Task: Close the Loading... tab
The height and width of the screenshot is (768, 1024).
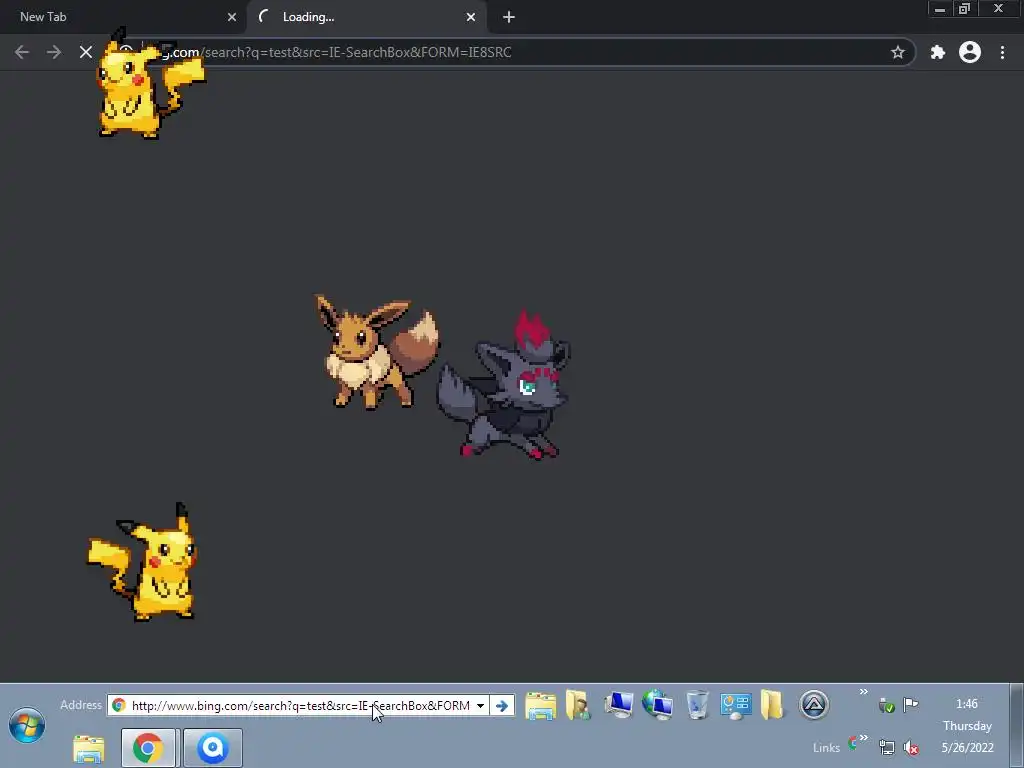Action: click(x=471, y=17)
